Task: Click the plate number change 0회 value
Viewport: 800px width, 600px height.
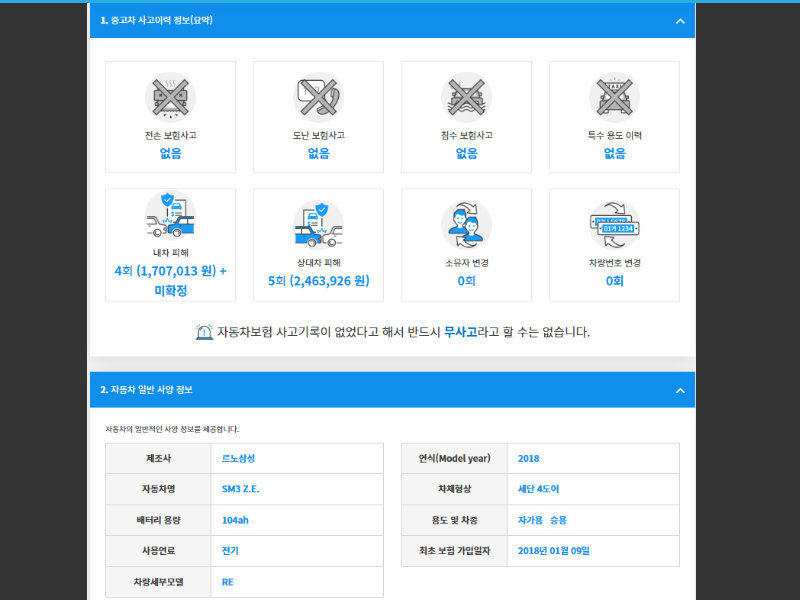Action: click(614, 281)
